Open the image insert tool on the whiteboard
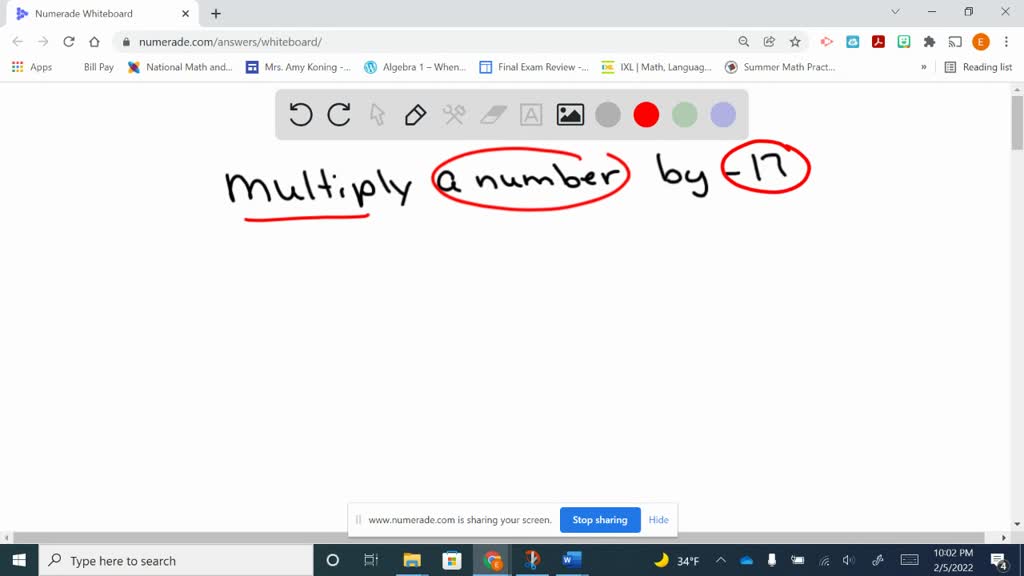Viewport: 1024px width, 576px height. (x=568, y=114)
